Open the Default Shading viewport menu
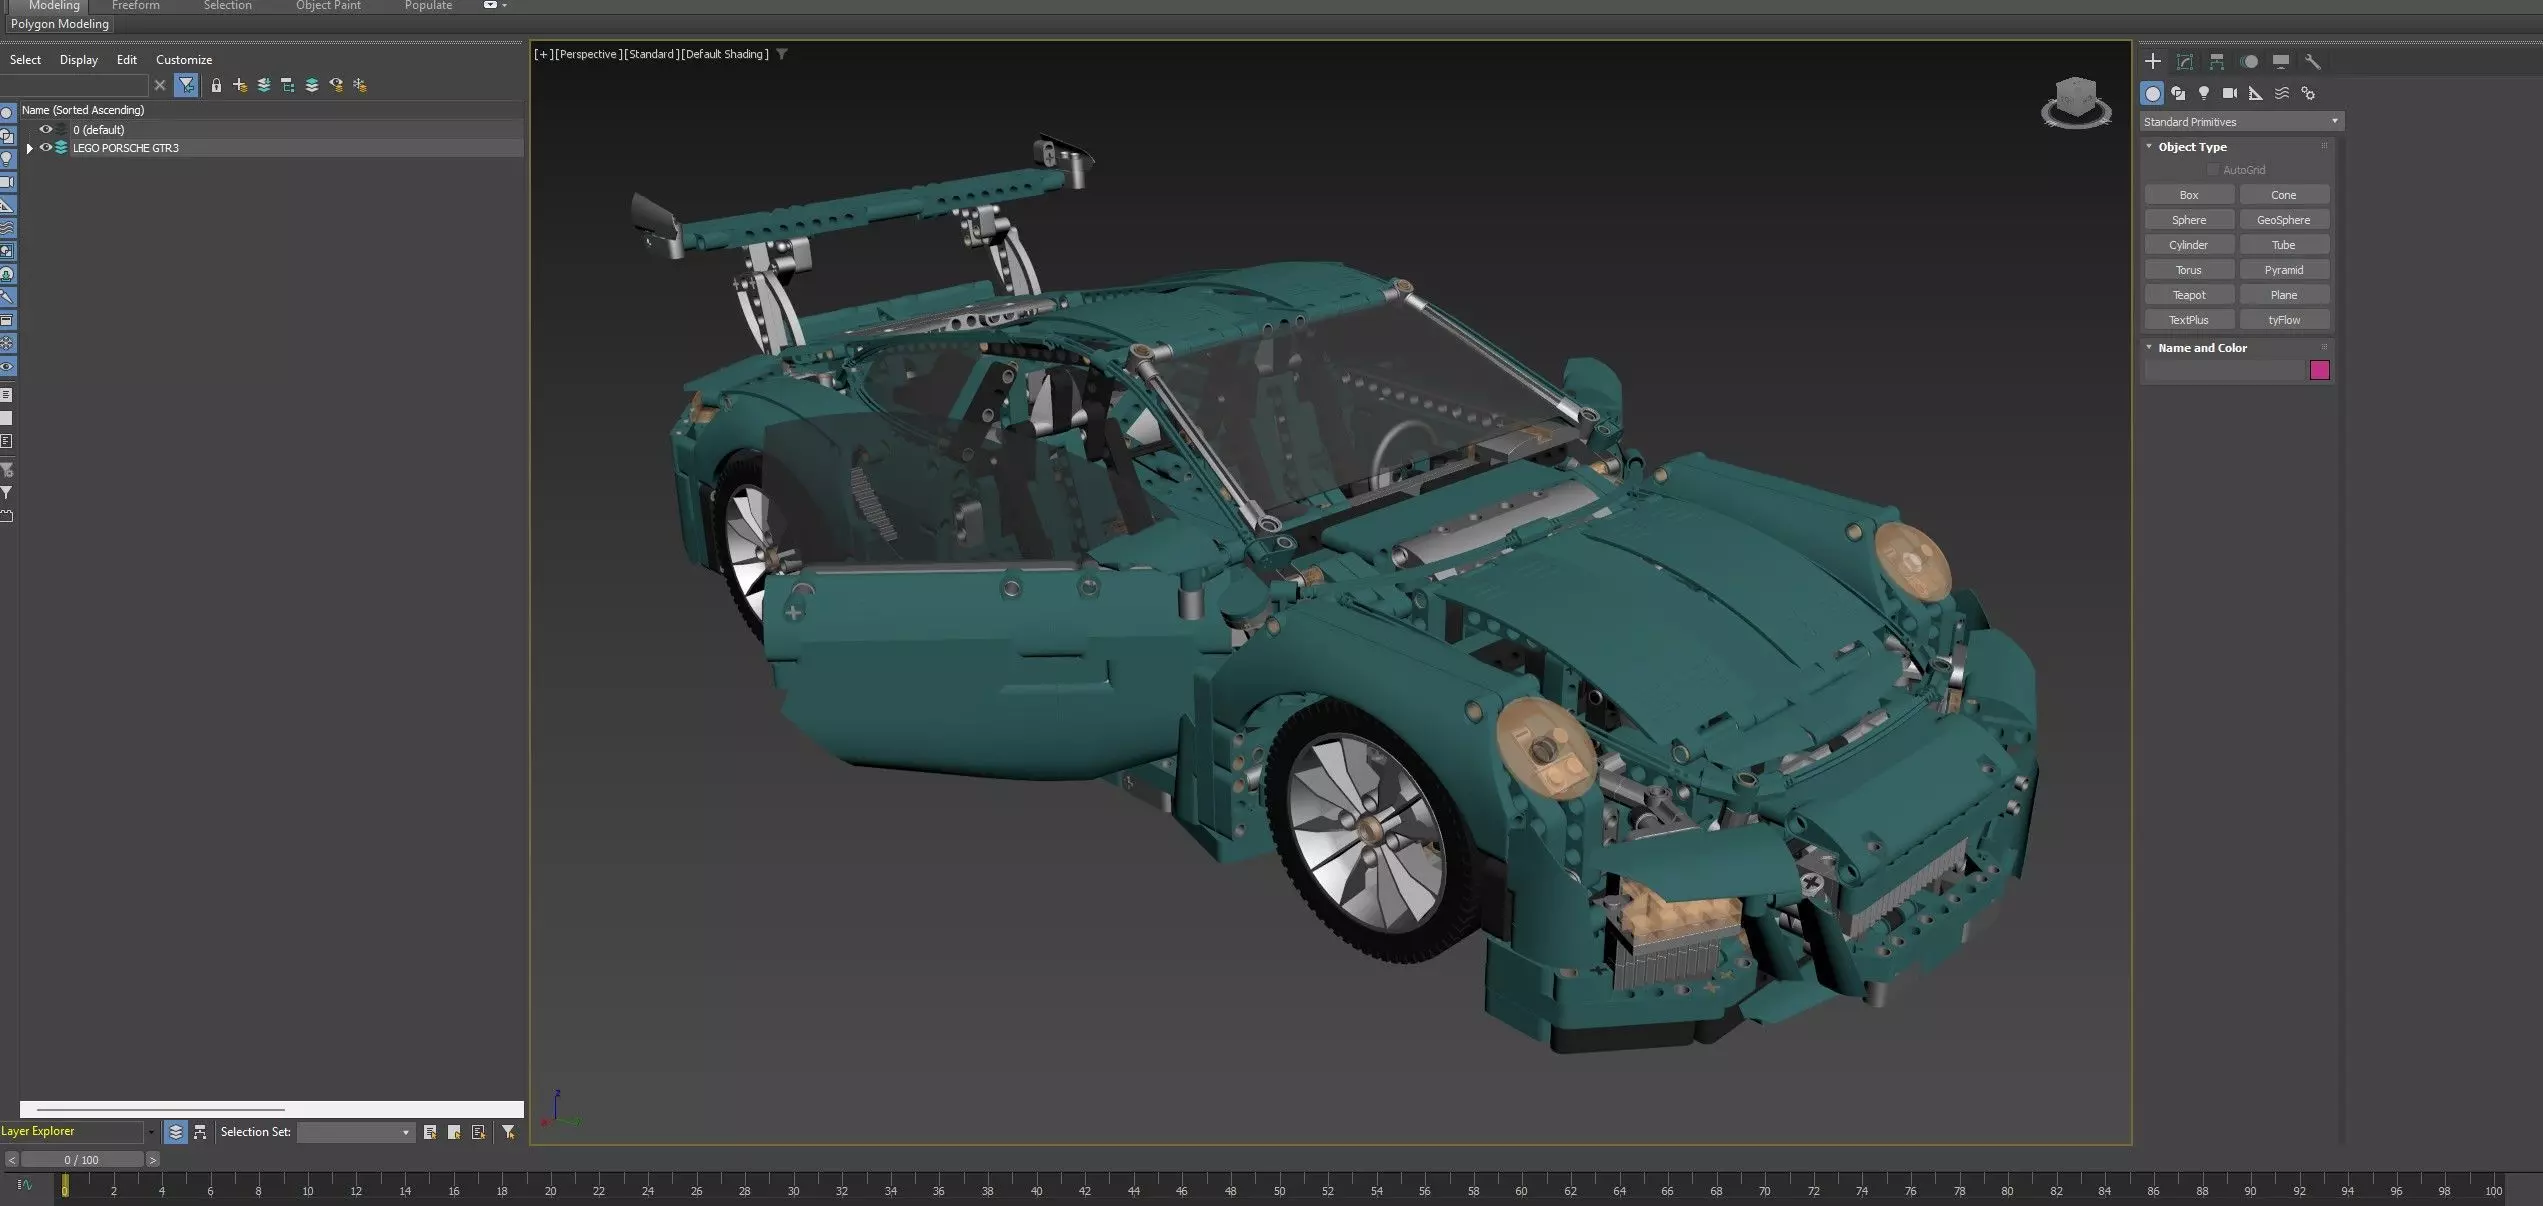 (x=725, y=54)
